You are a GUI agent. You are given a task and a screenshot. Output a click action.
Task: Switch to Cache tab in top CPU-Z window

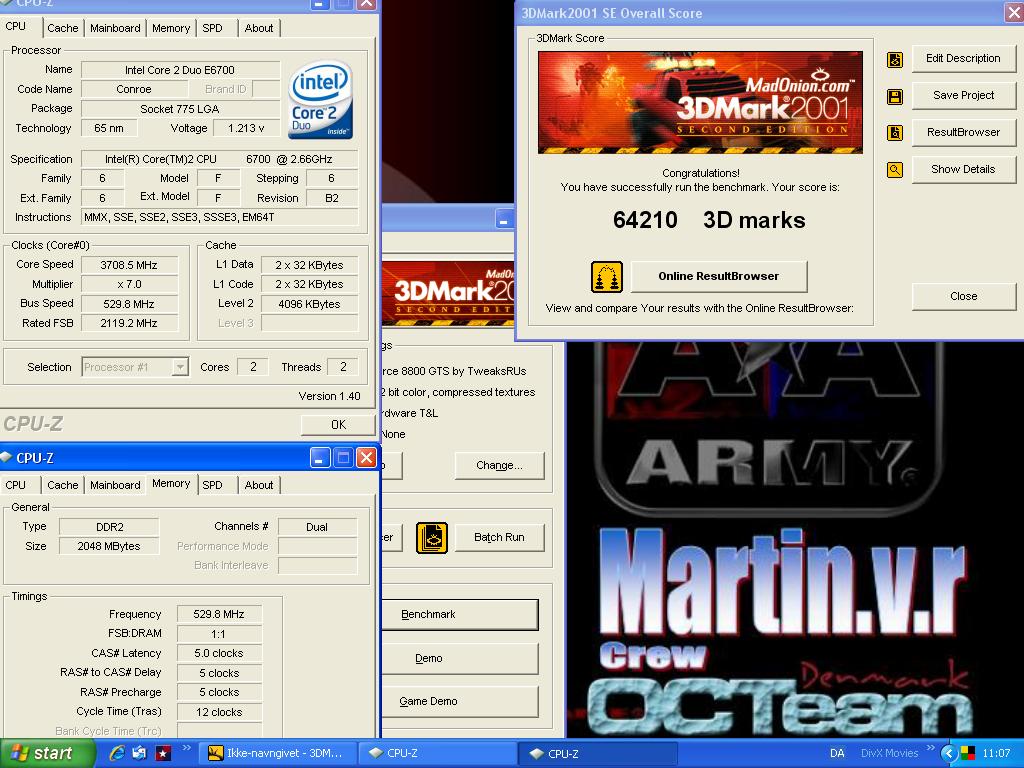63,28
